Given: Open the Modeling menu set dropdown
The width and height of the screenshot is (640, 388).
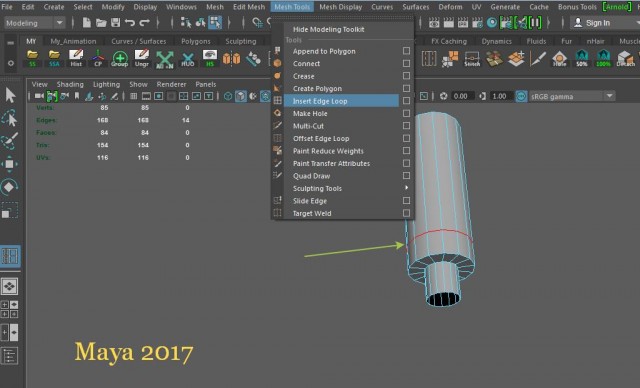Looking at the screenshot, I should click(34, 23).
